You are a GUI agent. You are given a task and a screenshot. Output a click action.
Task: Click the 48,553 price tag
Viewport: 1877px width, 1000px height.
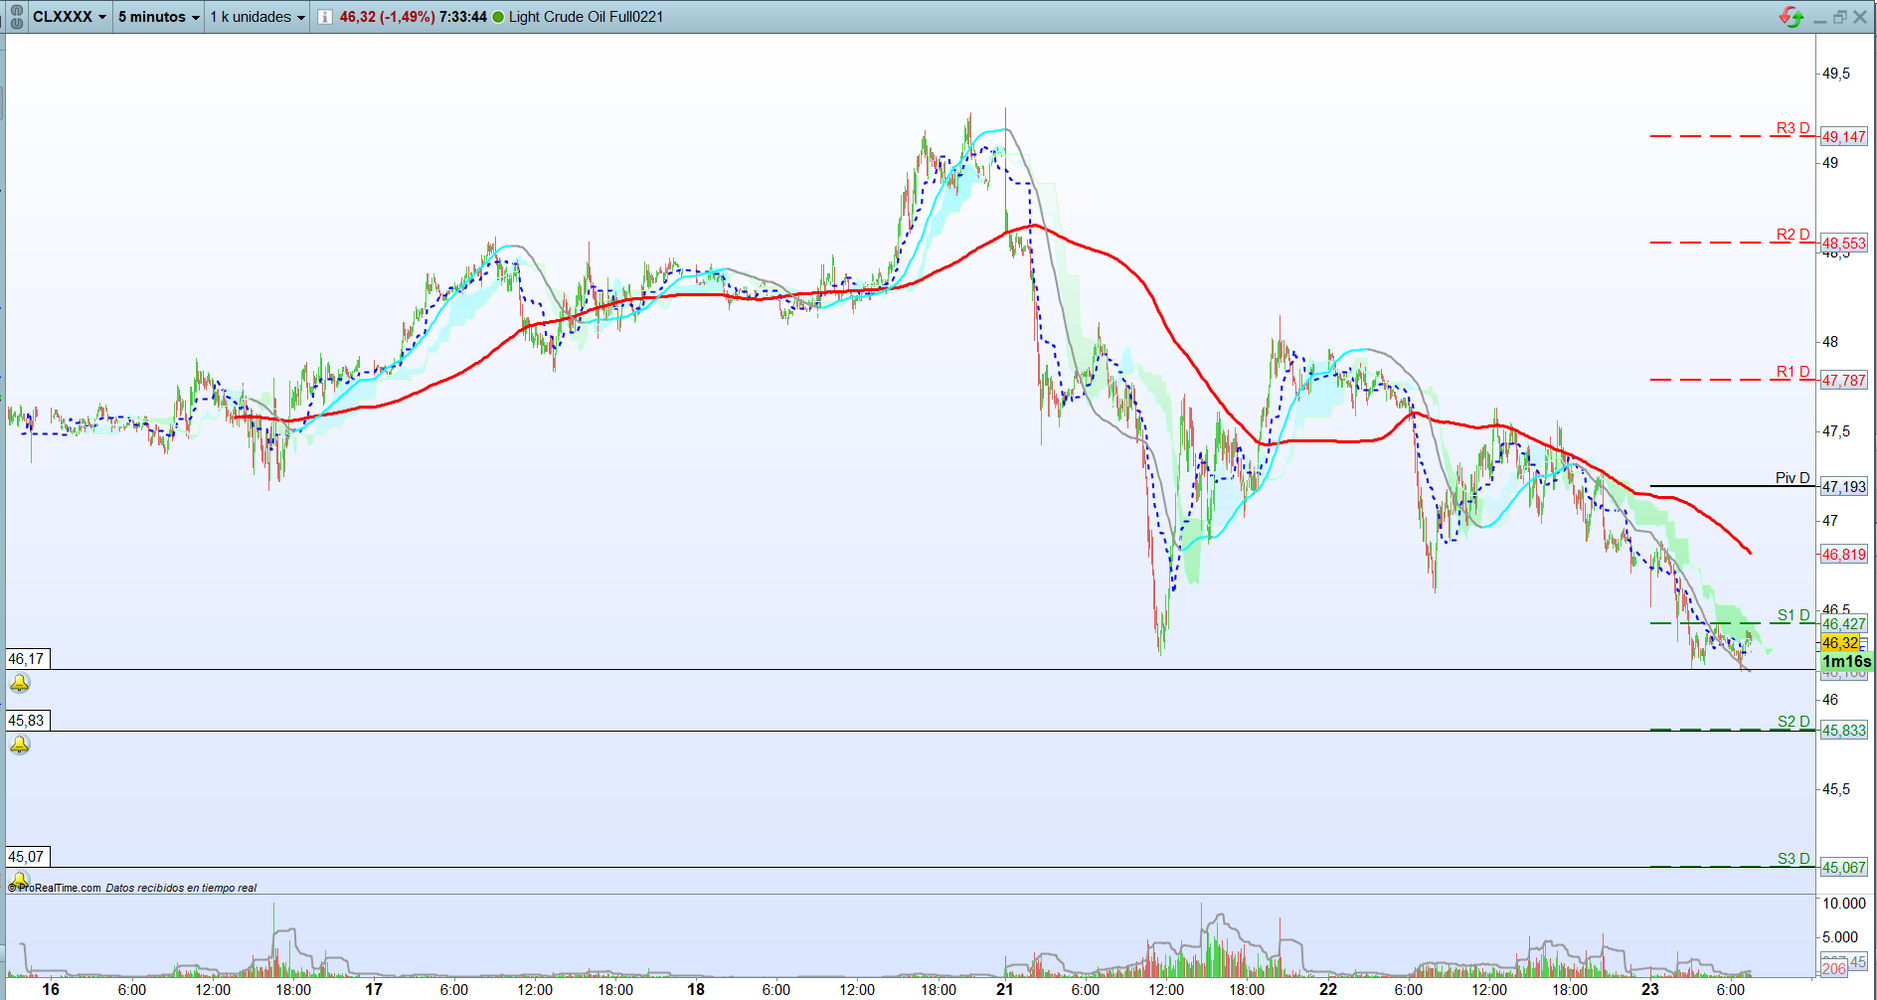tap(1844, 243)
